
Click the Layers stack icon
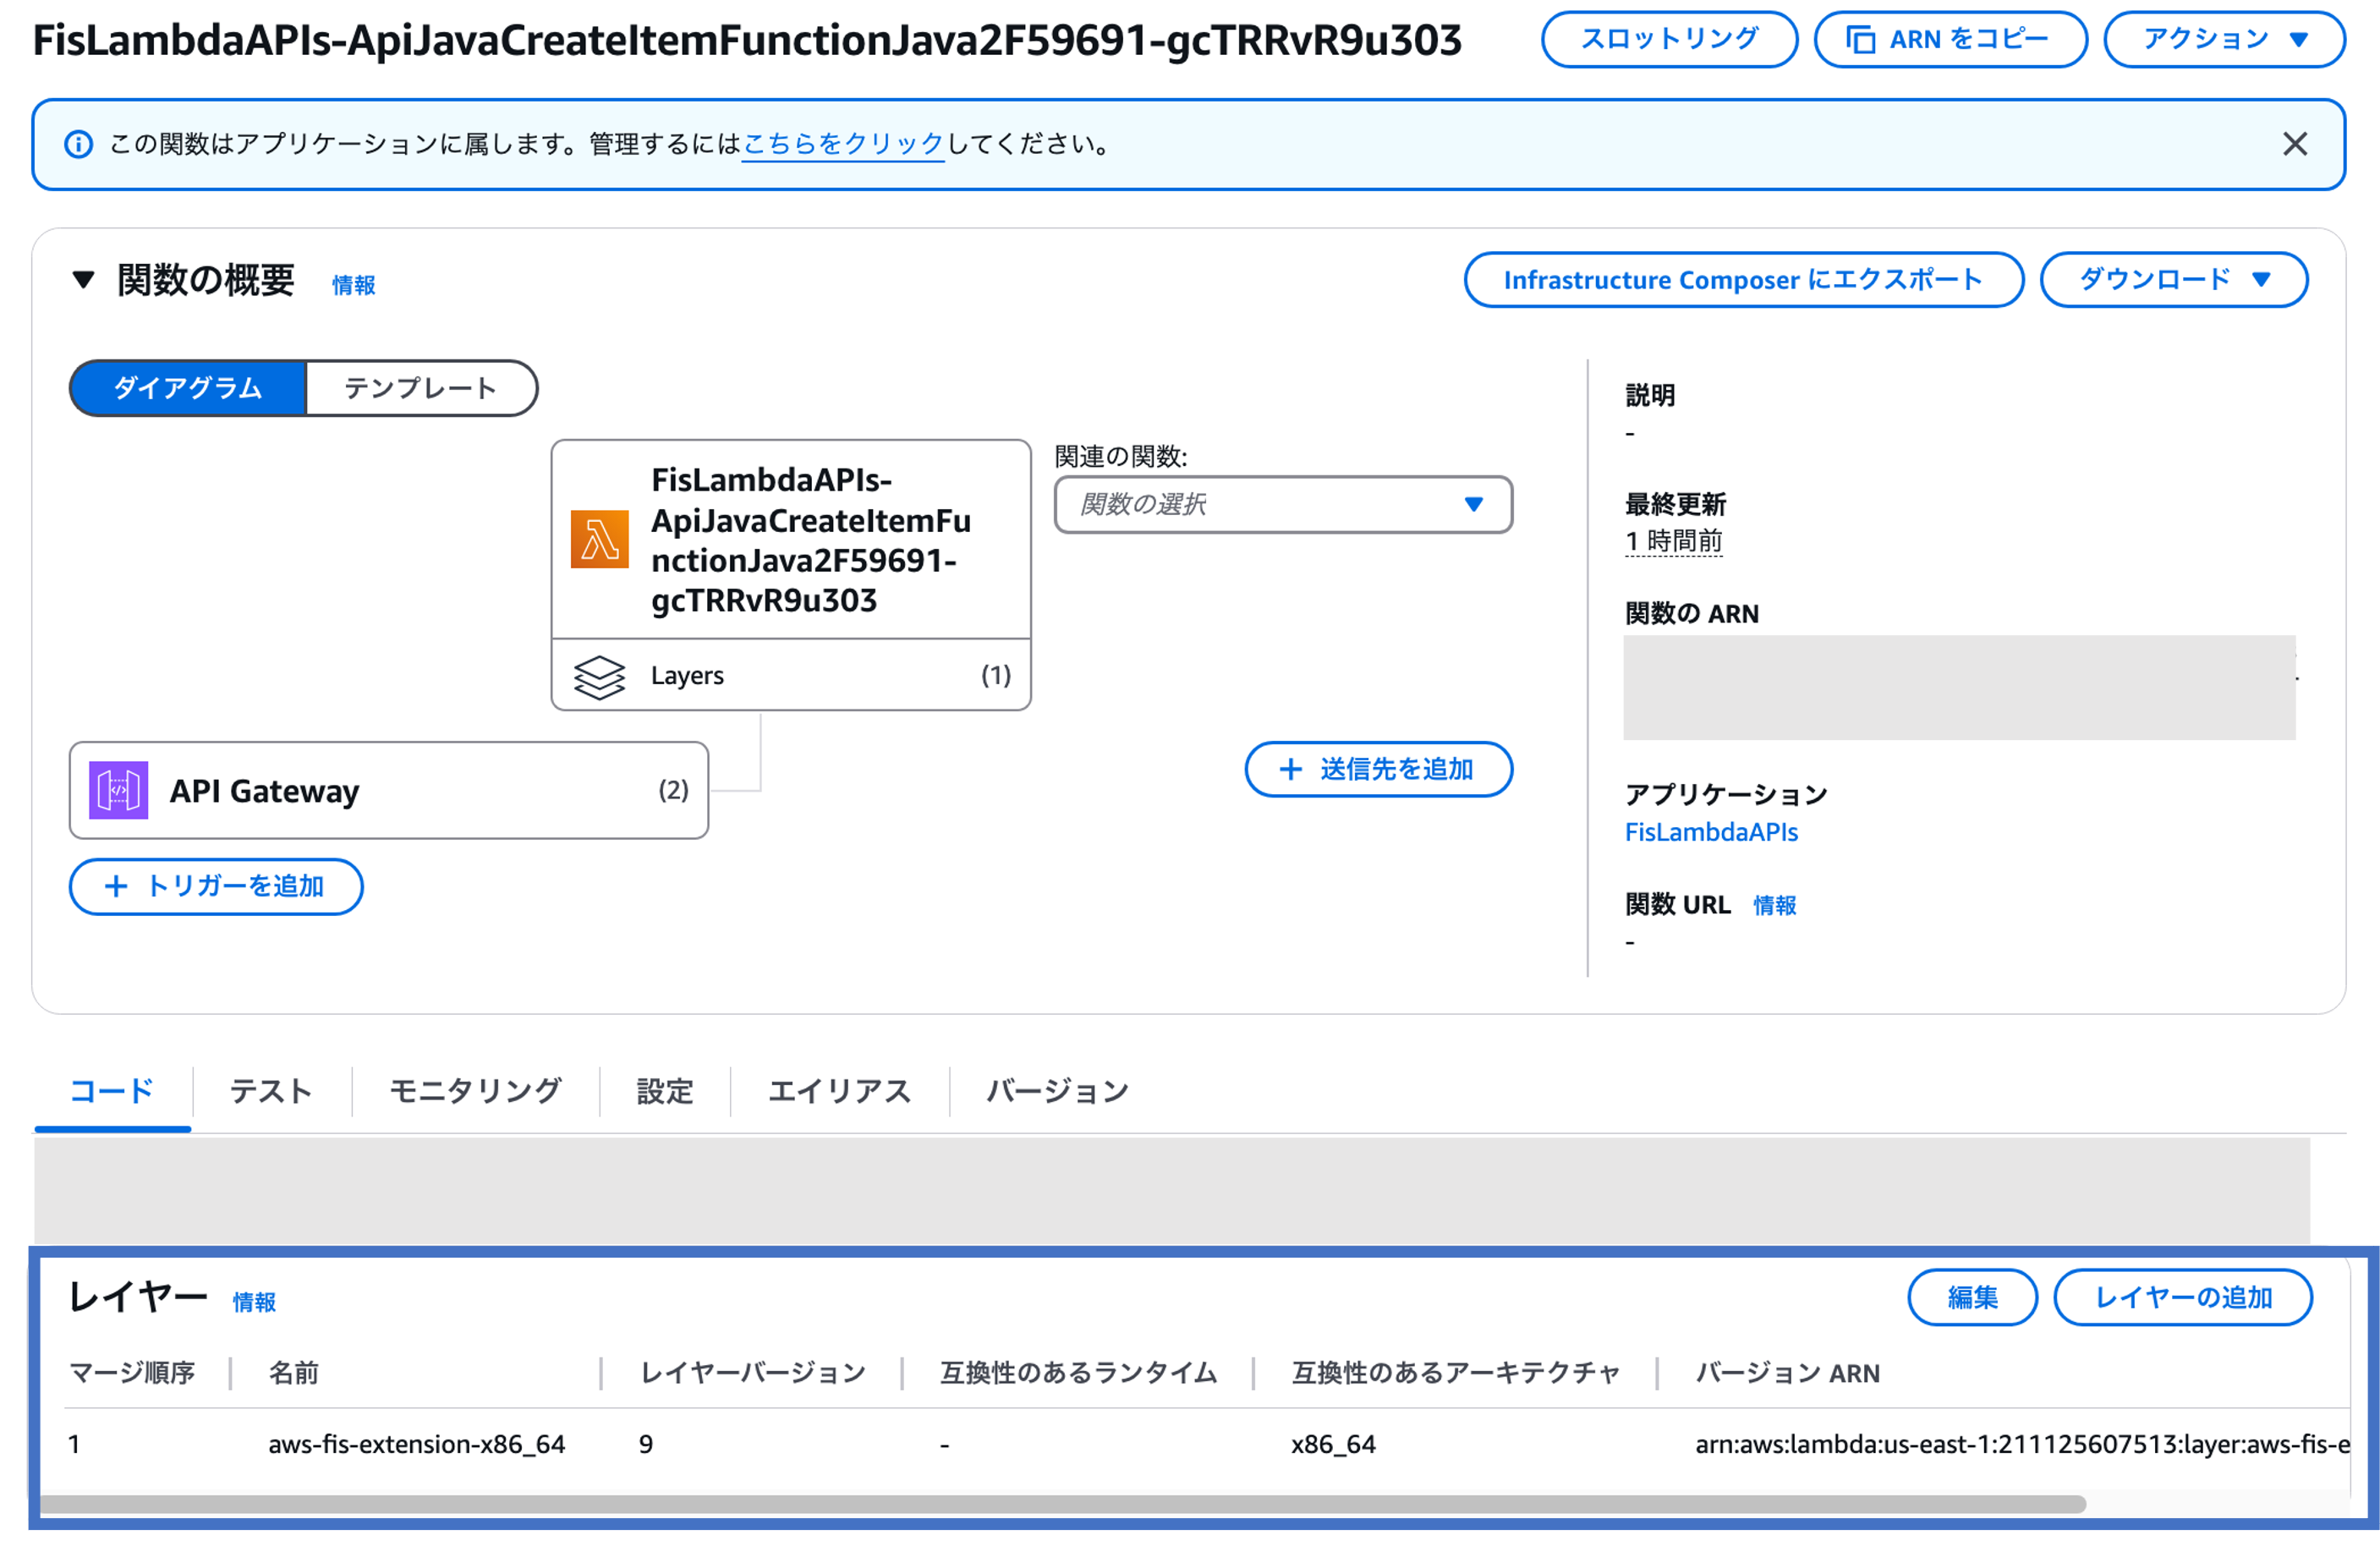599,677
